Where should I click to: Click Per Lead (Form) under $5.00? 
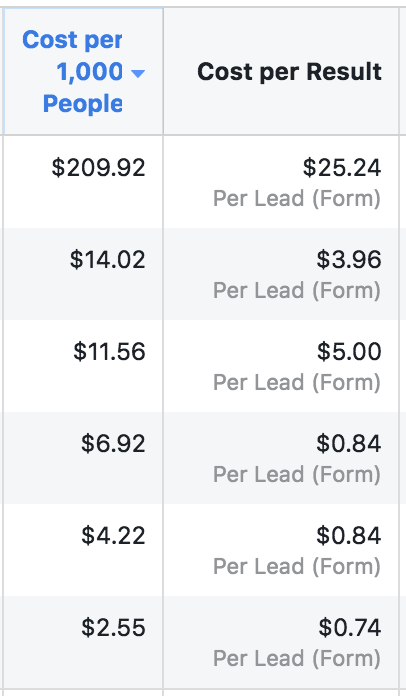297,382
